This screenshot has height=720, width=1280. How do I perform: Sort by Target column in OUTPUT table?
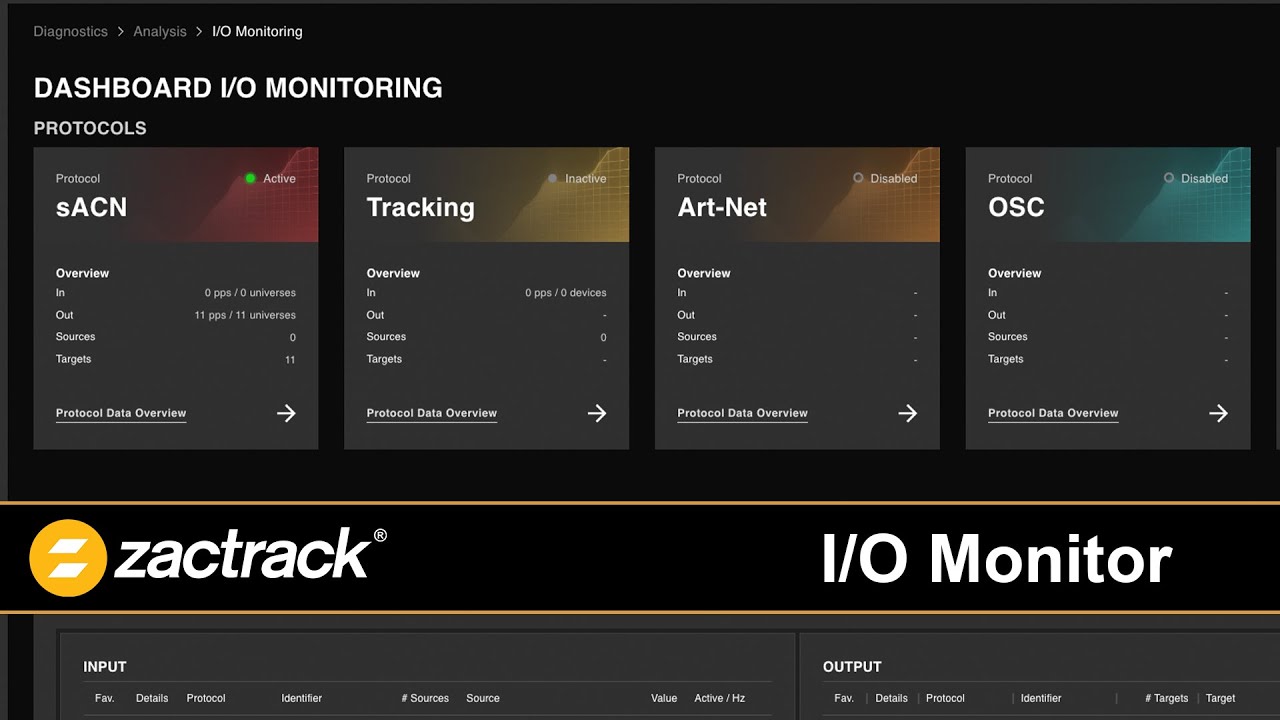click(1221, 698)
